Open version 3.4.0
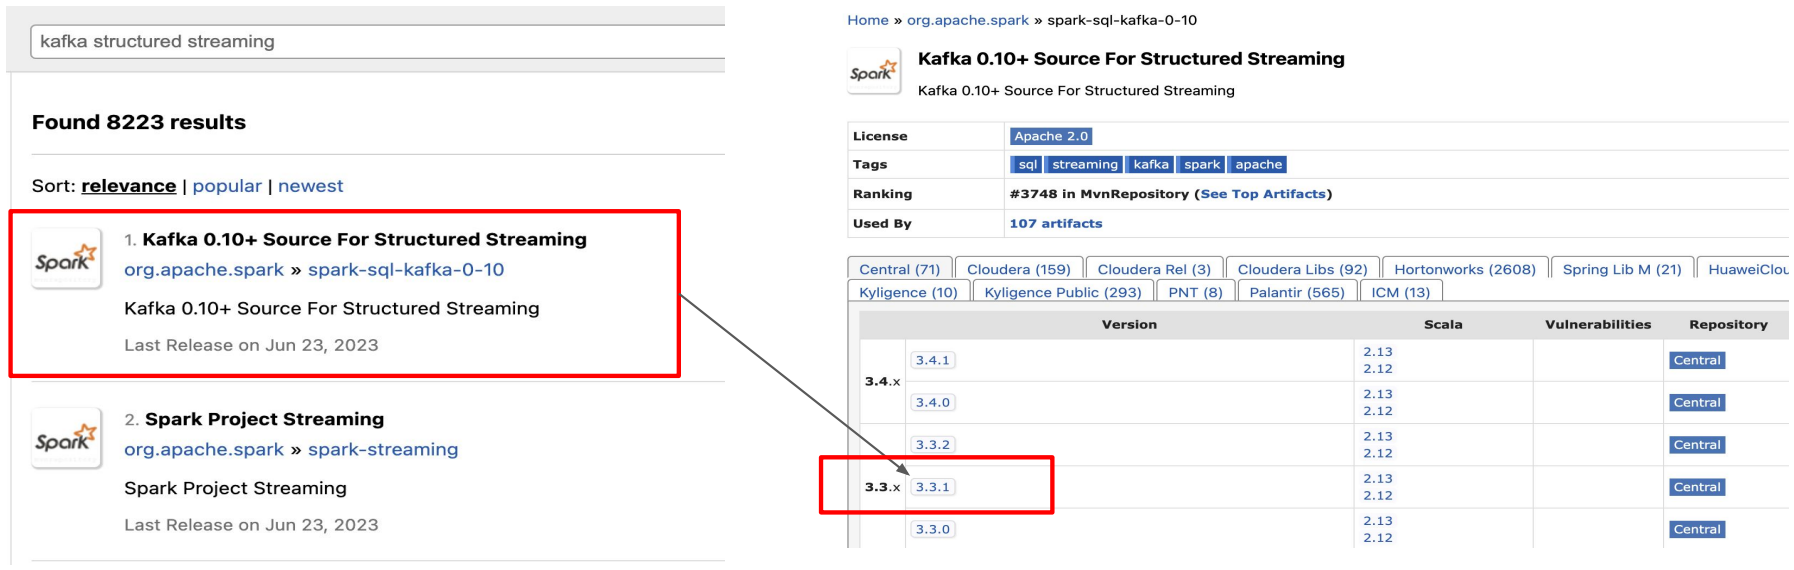 coord(933,403)
